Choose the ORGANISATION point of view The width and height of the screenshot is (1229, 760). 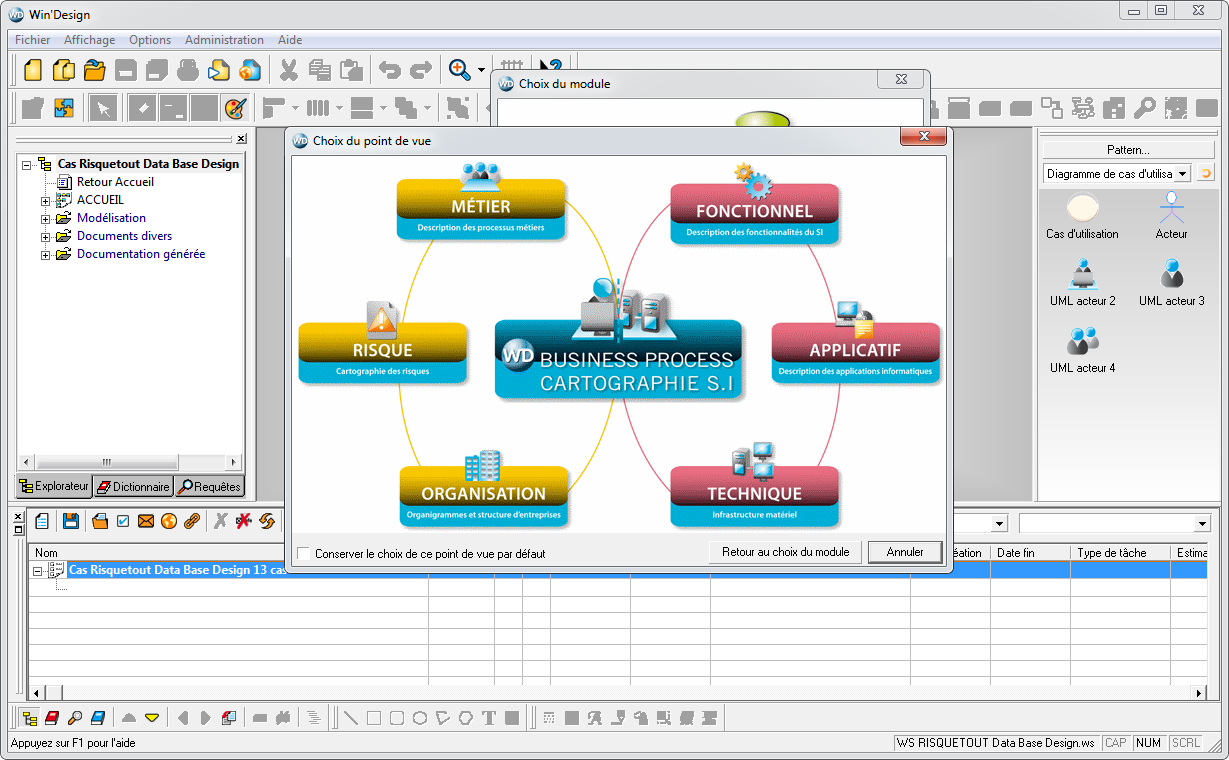pyautogui.click(x=484, y=496)
